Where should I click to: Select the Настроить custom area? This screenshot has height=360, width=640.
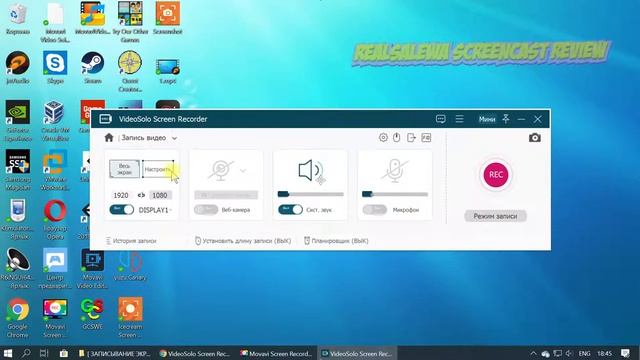(158, 169)
